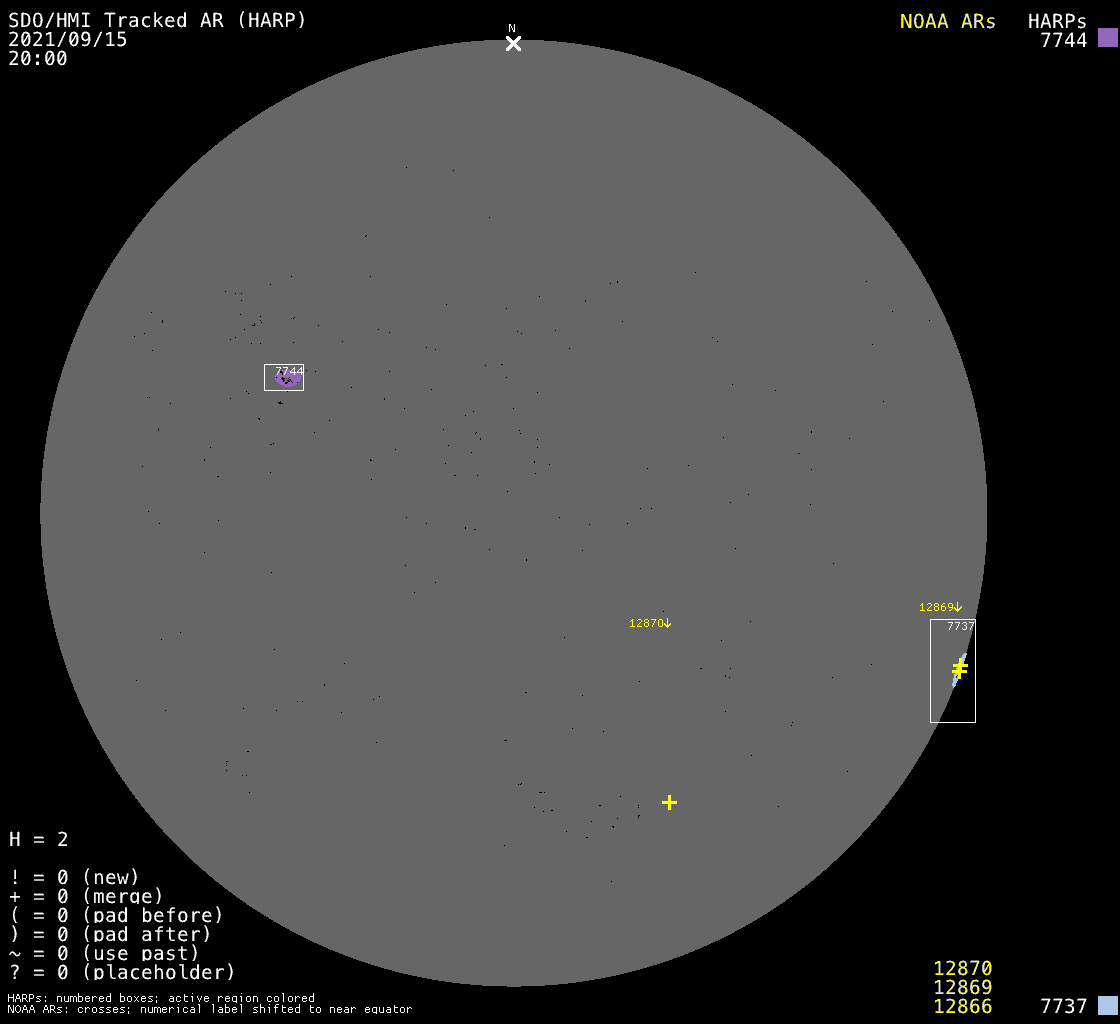Click the H = 2 counter

[38, 839]
